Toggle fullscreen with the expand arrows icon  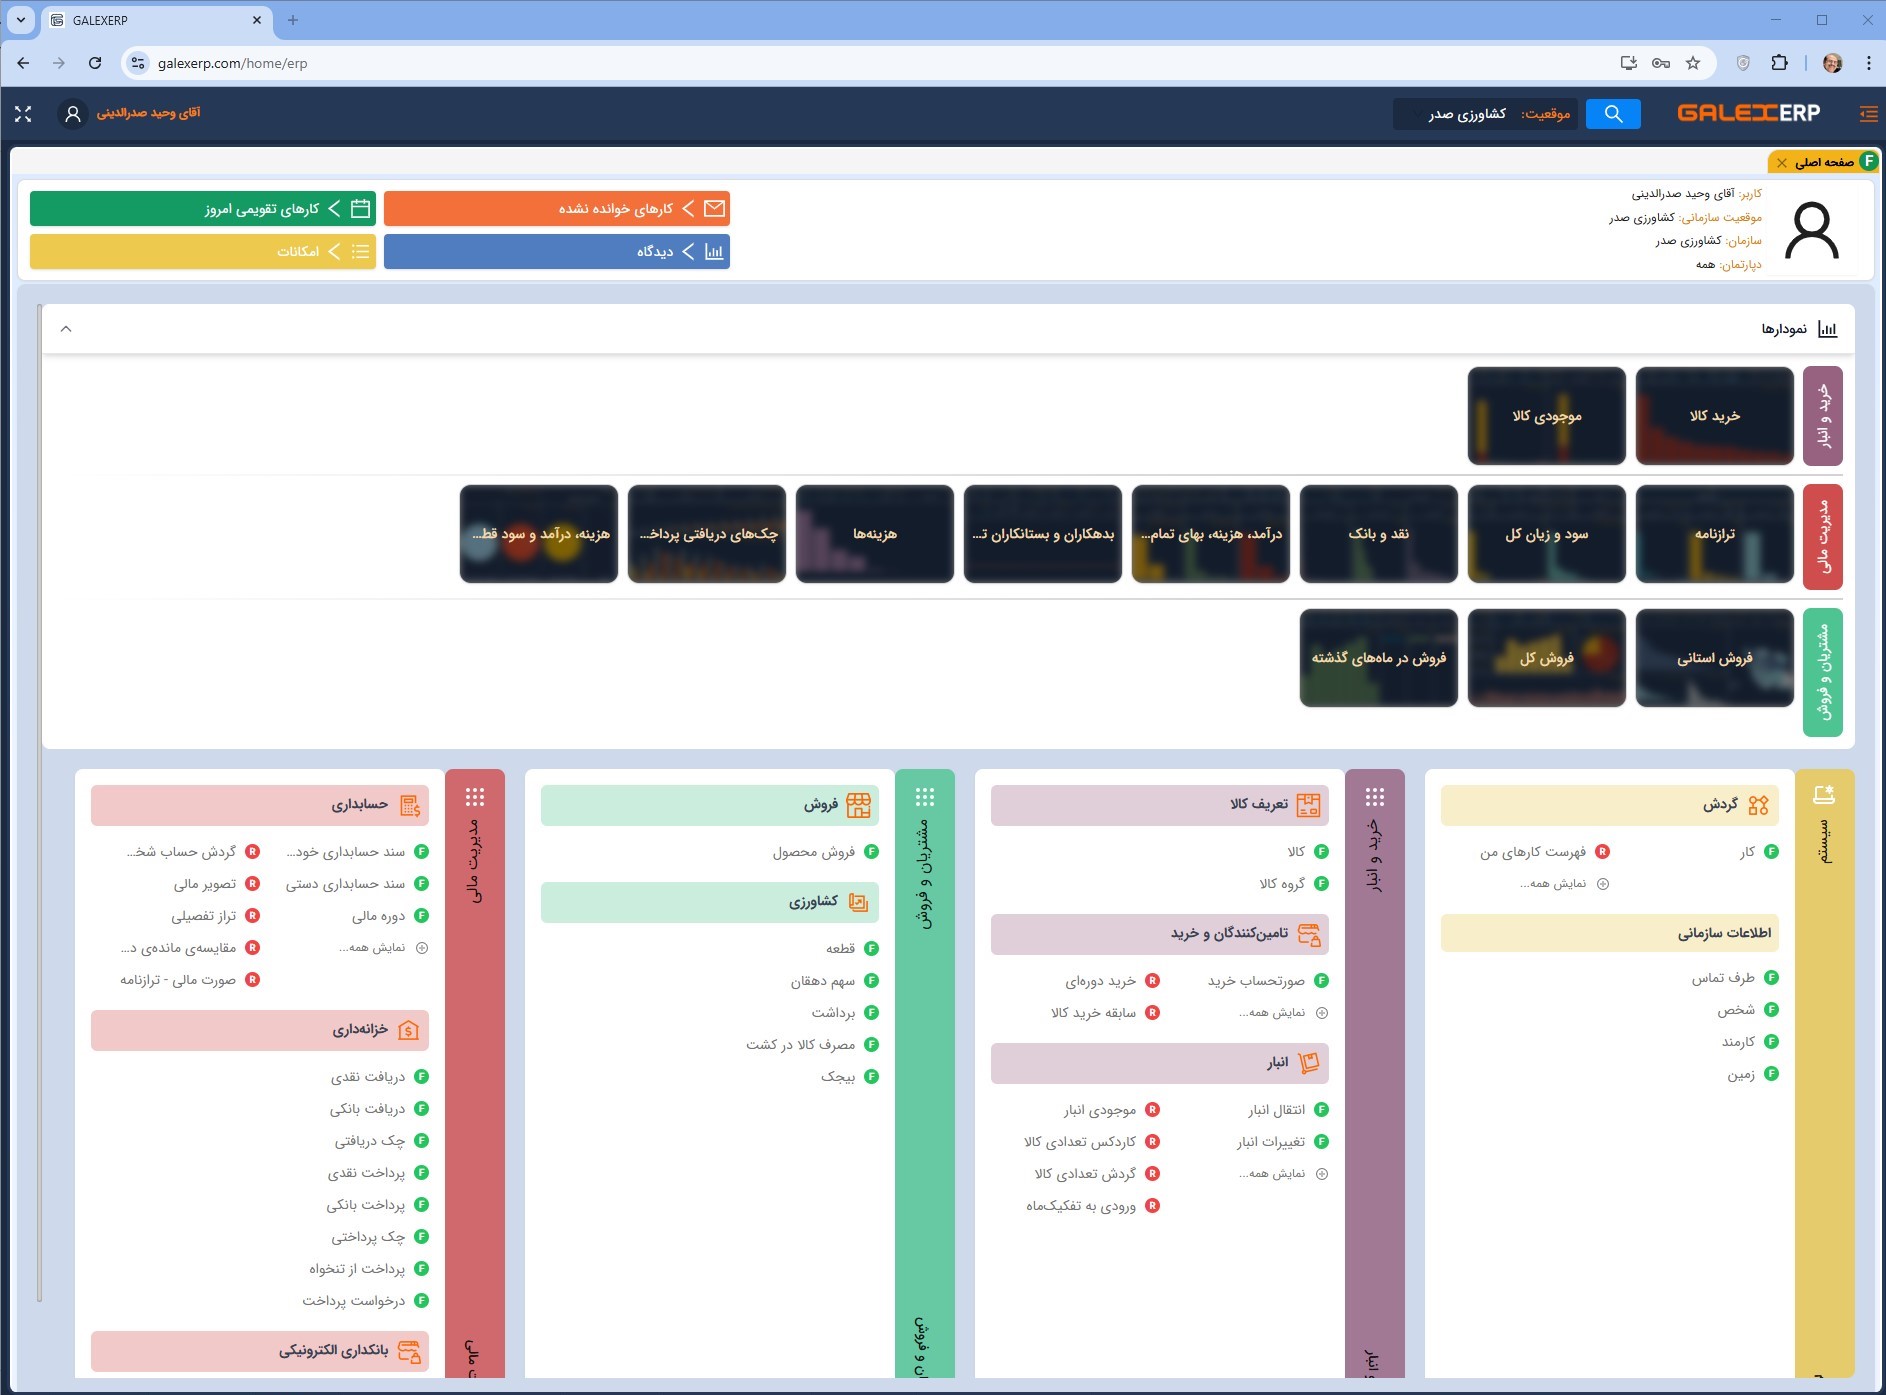[x=23, y=114]
